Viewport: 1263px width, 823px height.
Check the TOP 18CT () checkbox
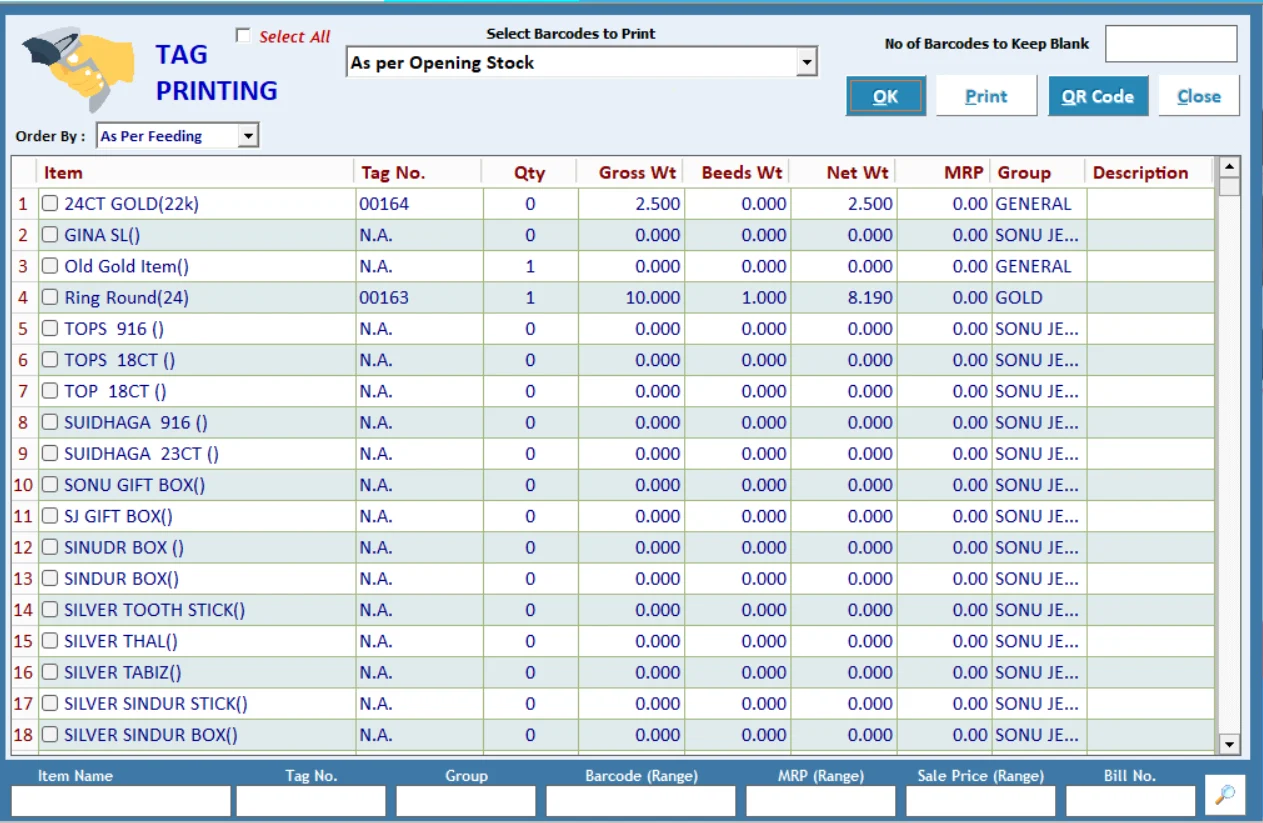[50, 391]
